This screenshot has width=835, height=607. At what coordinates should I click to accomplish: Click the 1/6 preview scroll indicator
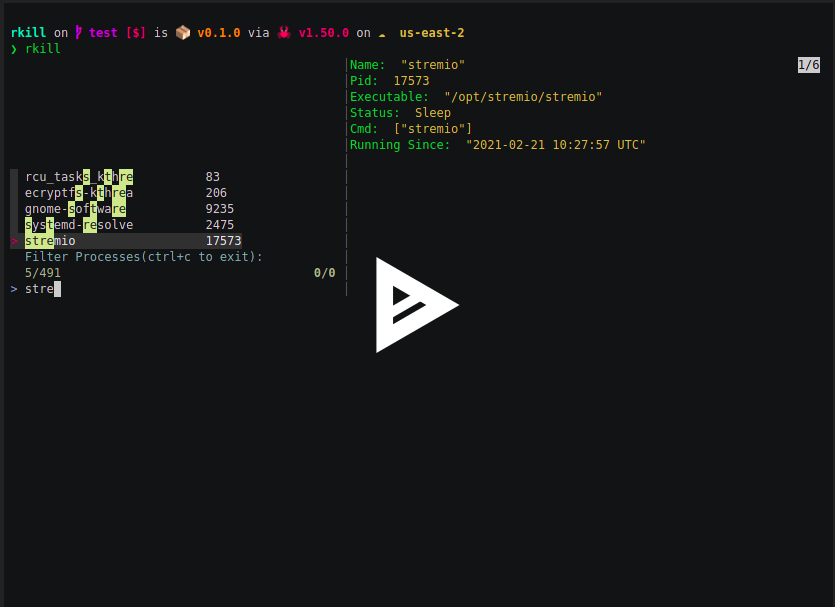pos(808,65)
